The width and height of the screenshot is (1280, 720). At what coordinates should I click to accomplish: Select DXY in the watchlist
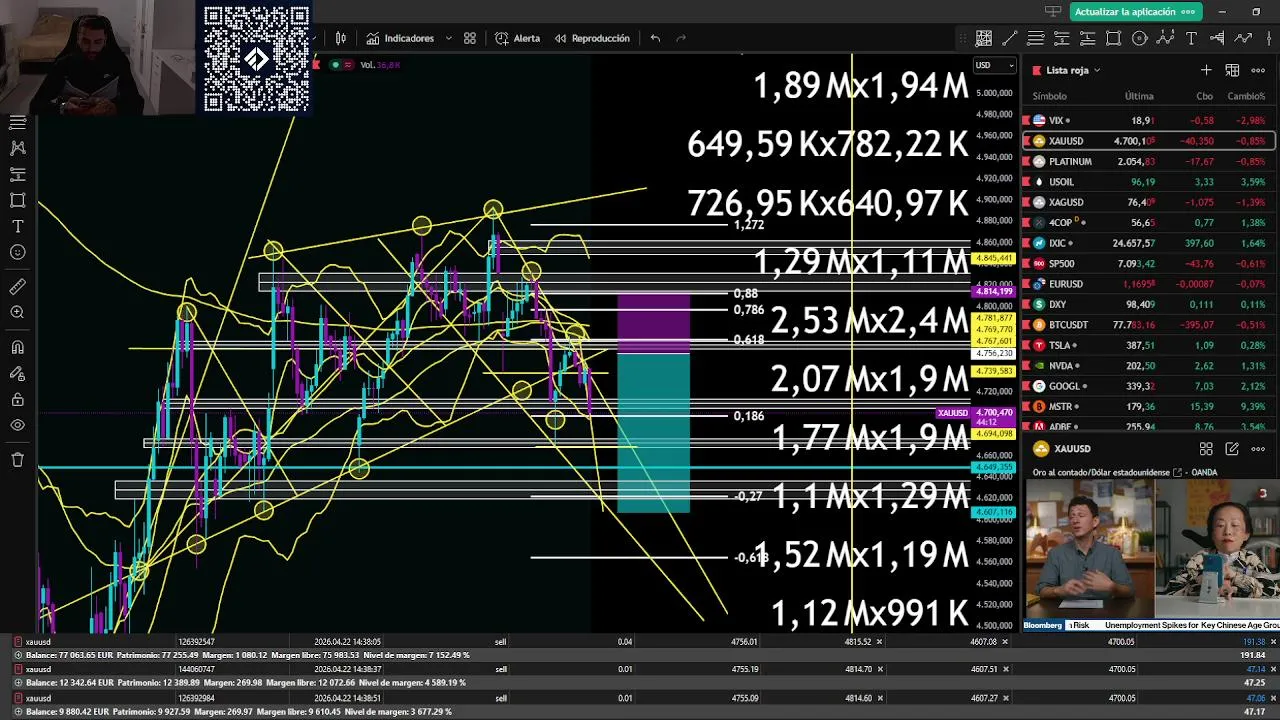point(1148,304)
